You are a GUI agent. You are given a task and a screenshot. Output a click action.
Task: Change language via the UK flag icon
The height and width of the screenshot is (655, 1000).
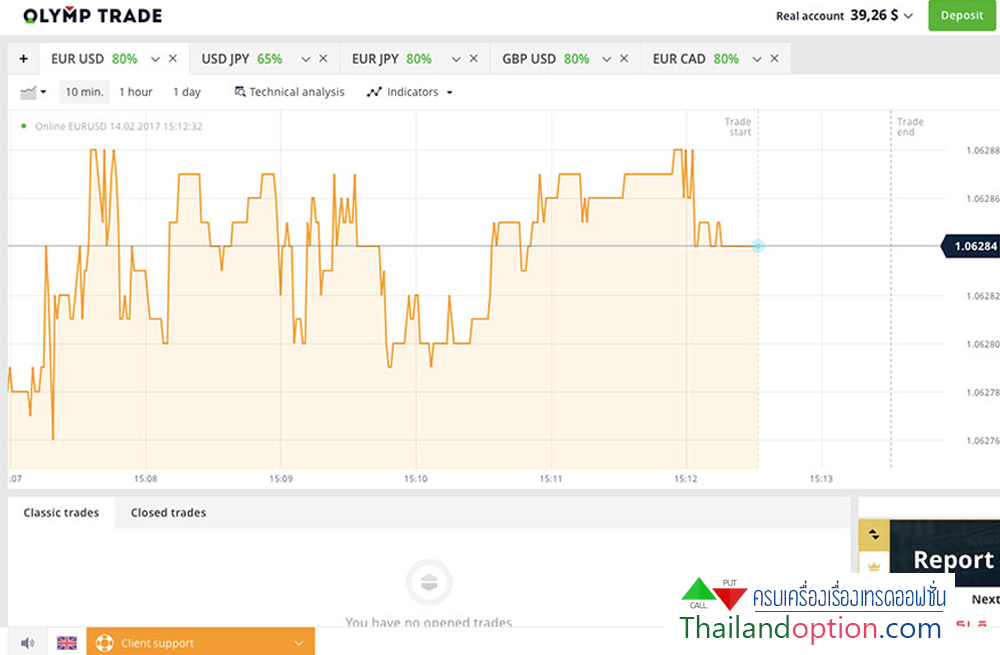pos(66,643)
